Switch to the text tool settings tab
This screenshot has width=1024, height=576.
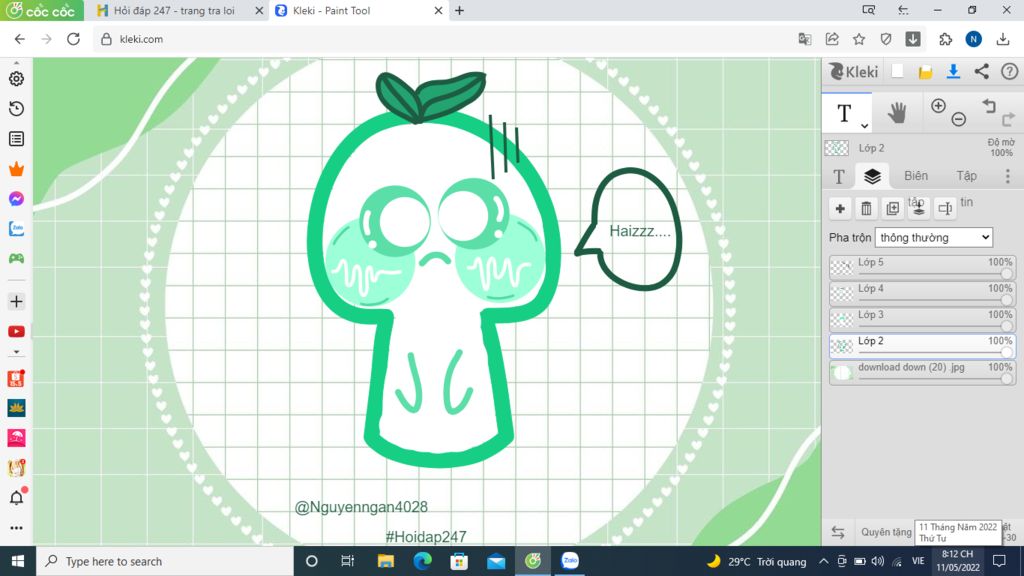839,176
